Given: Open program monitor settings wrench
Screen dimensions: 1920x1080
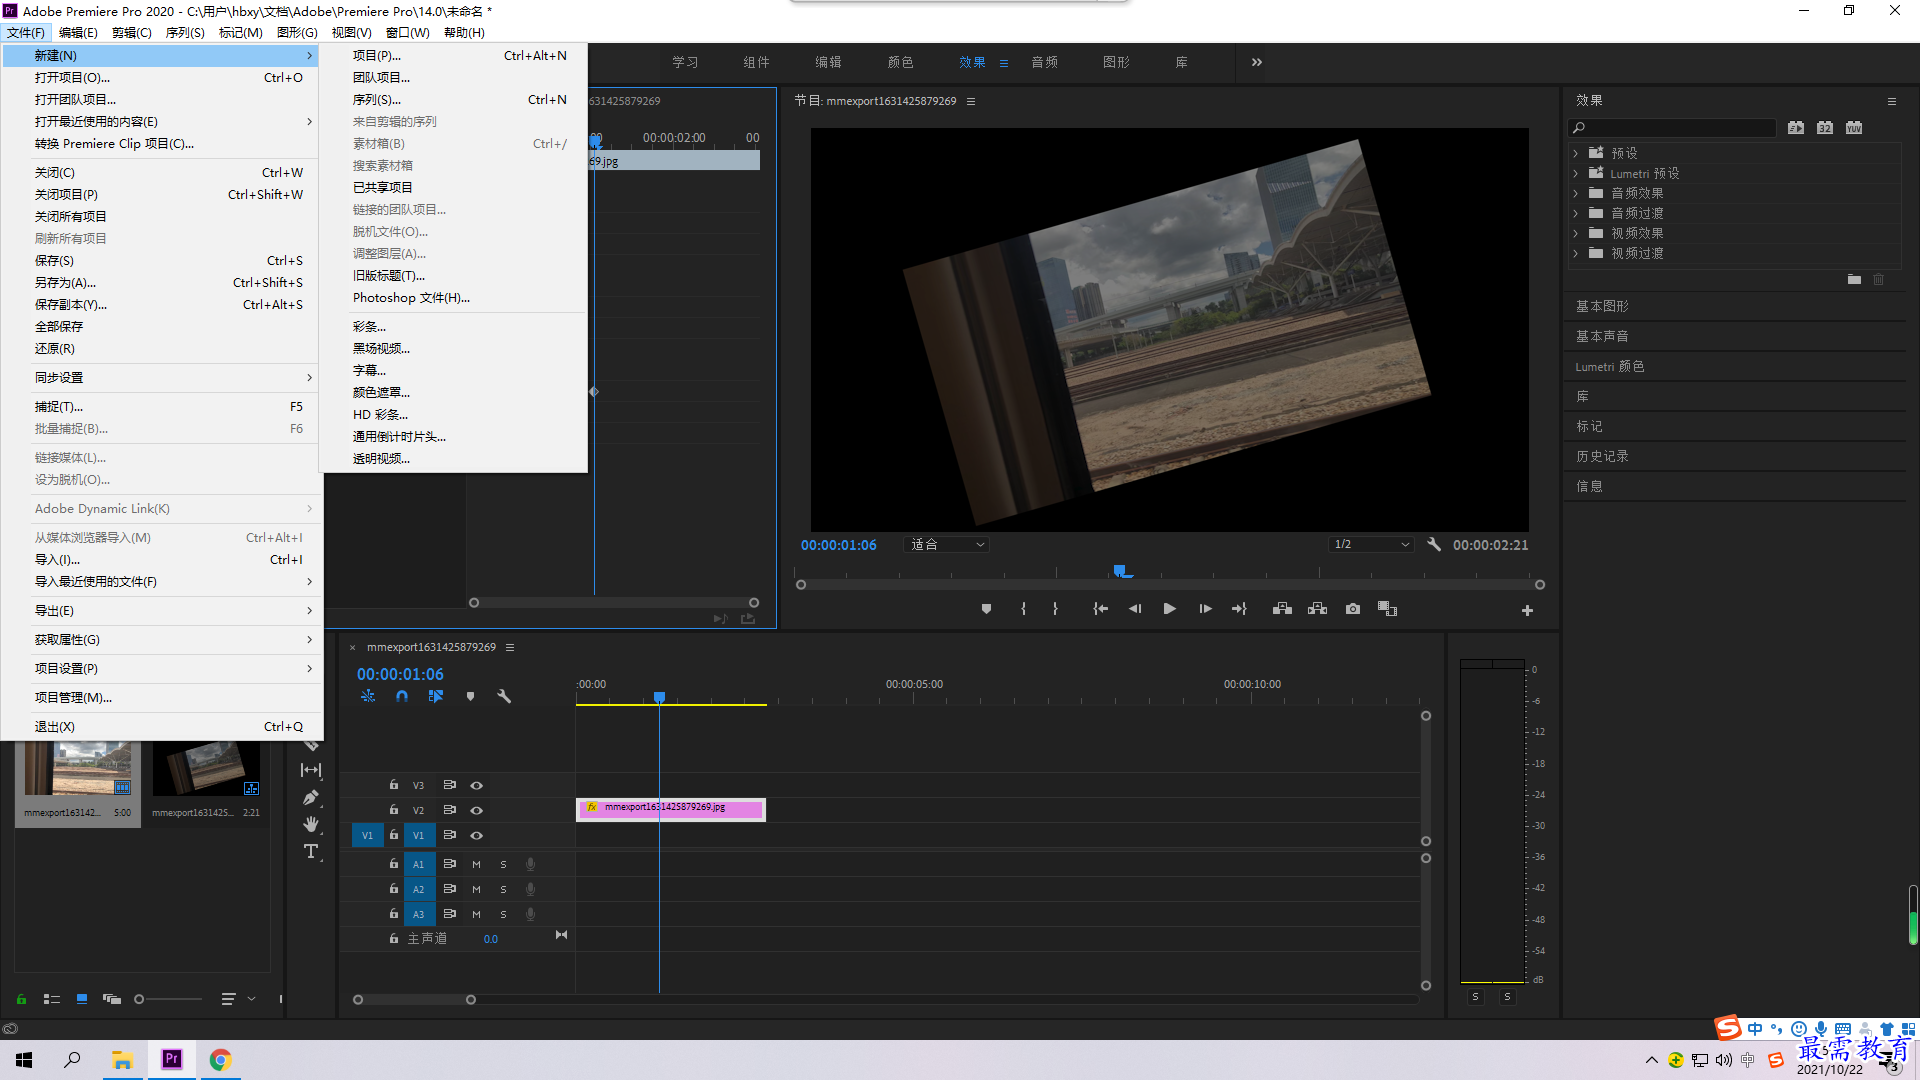Looking at the screenshot, I should pos(1434,544).
